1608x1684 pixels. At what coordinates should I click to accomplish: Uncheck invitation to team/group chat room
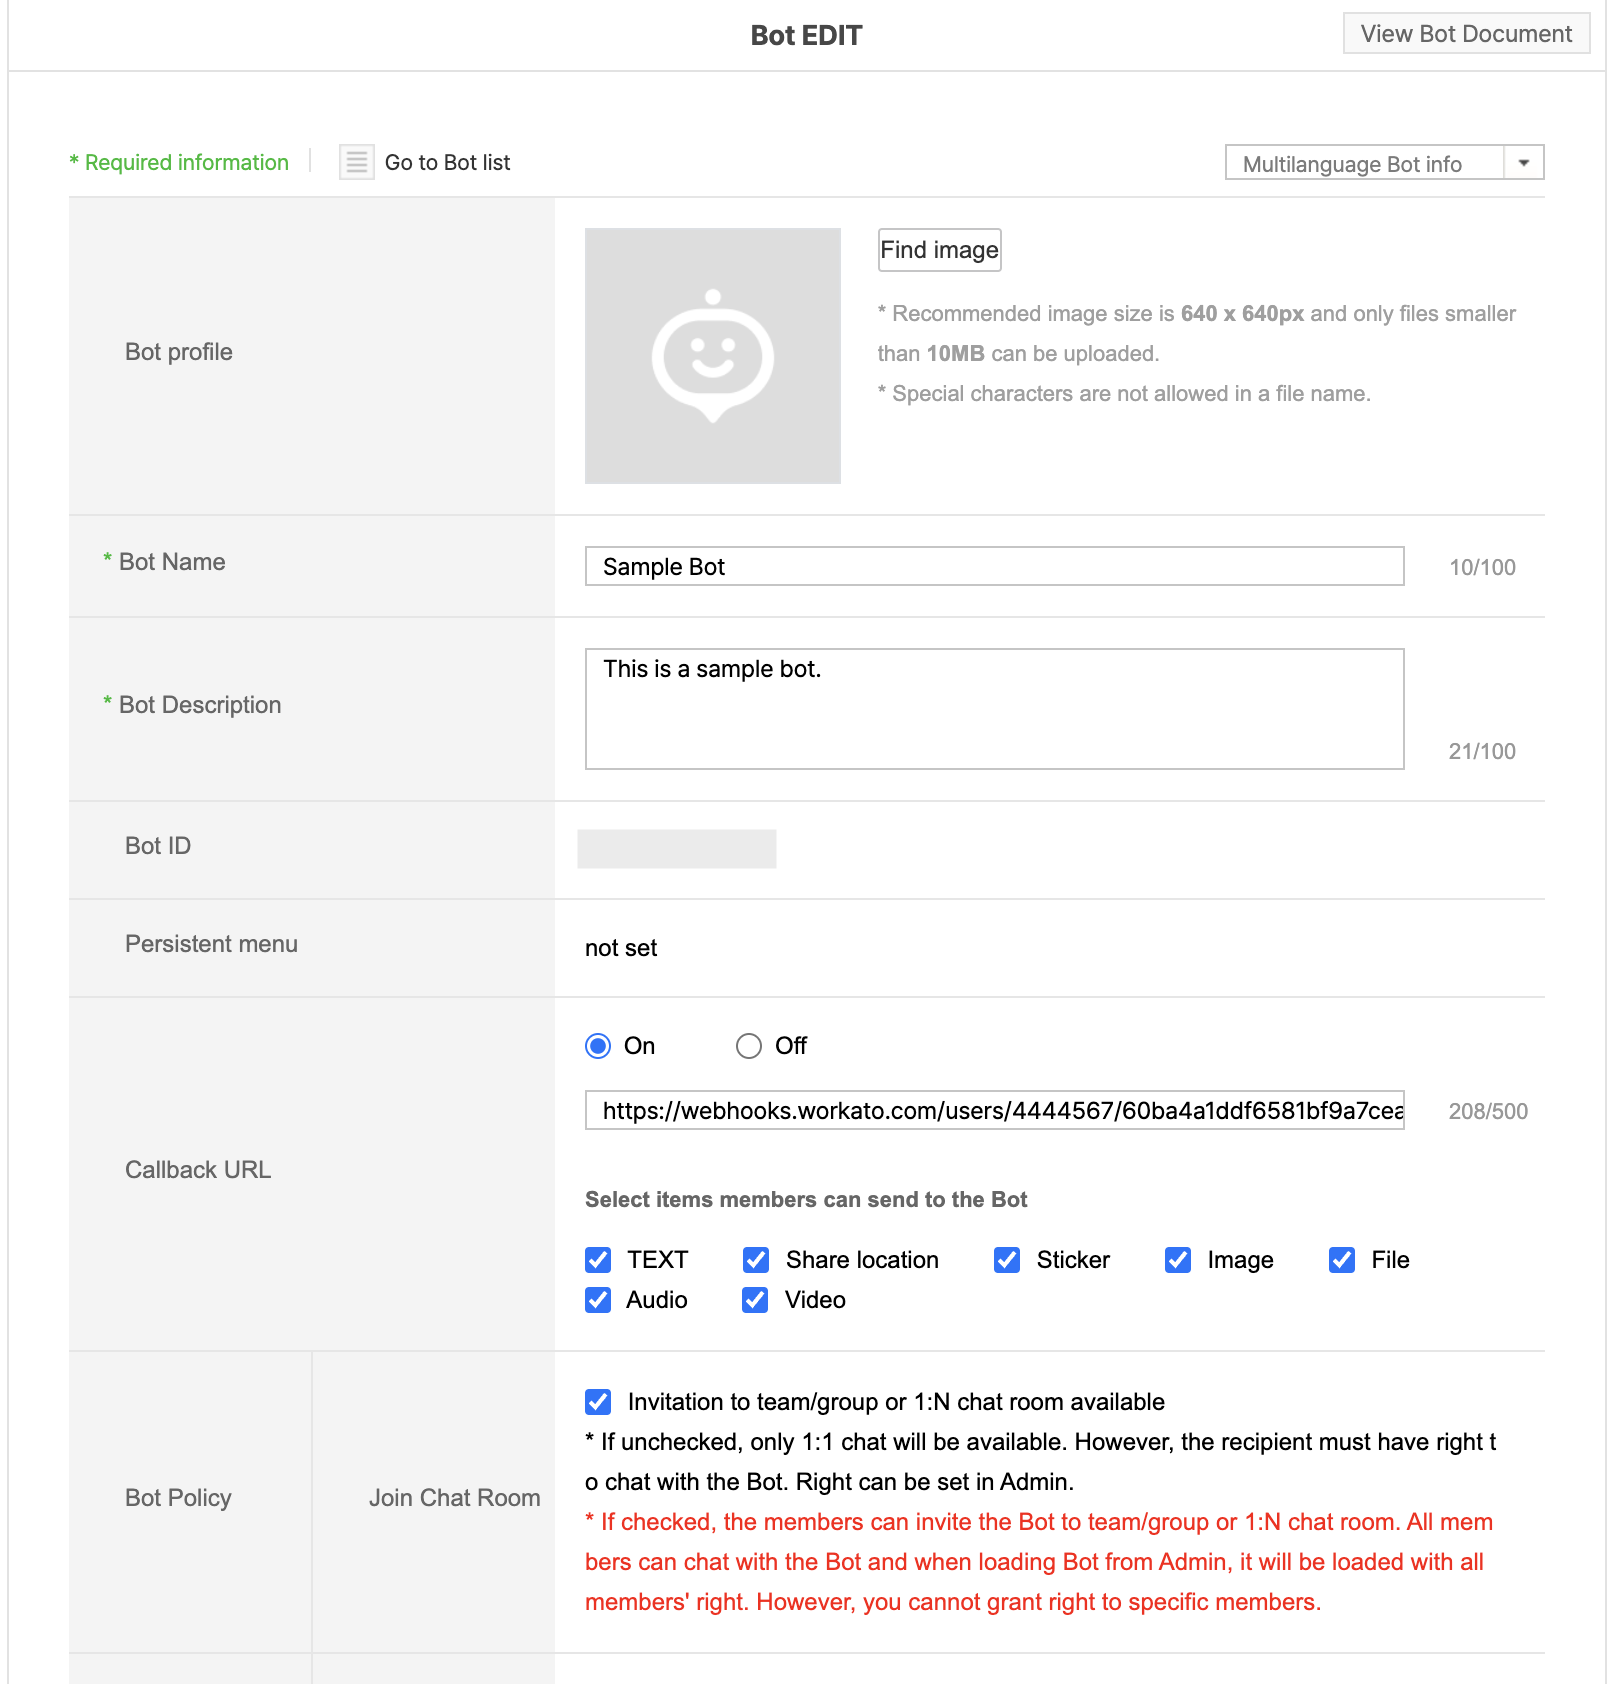597,1402
